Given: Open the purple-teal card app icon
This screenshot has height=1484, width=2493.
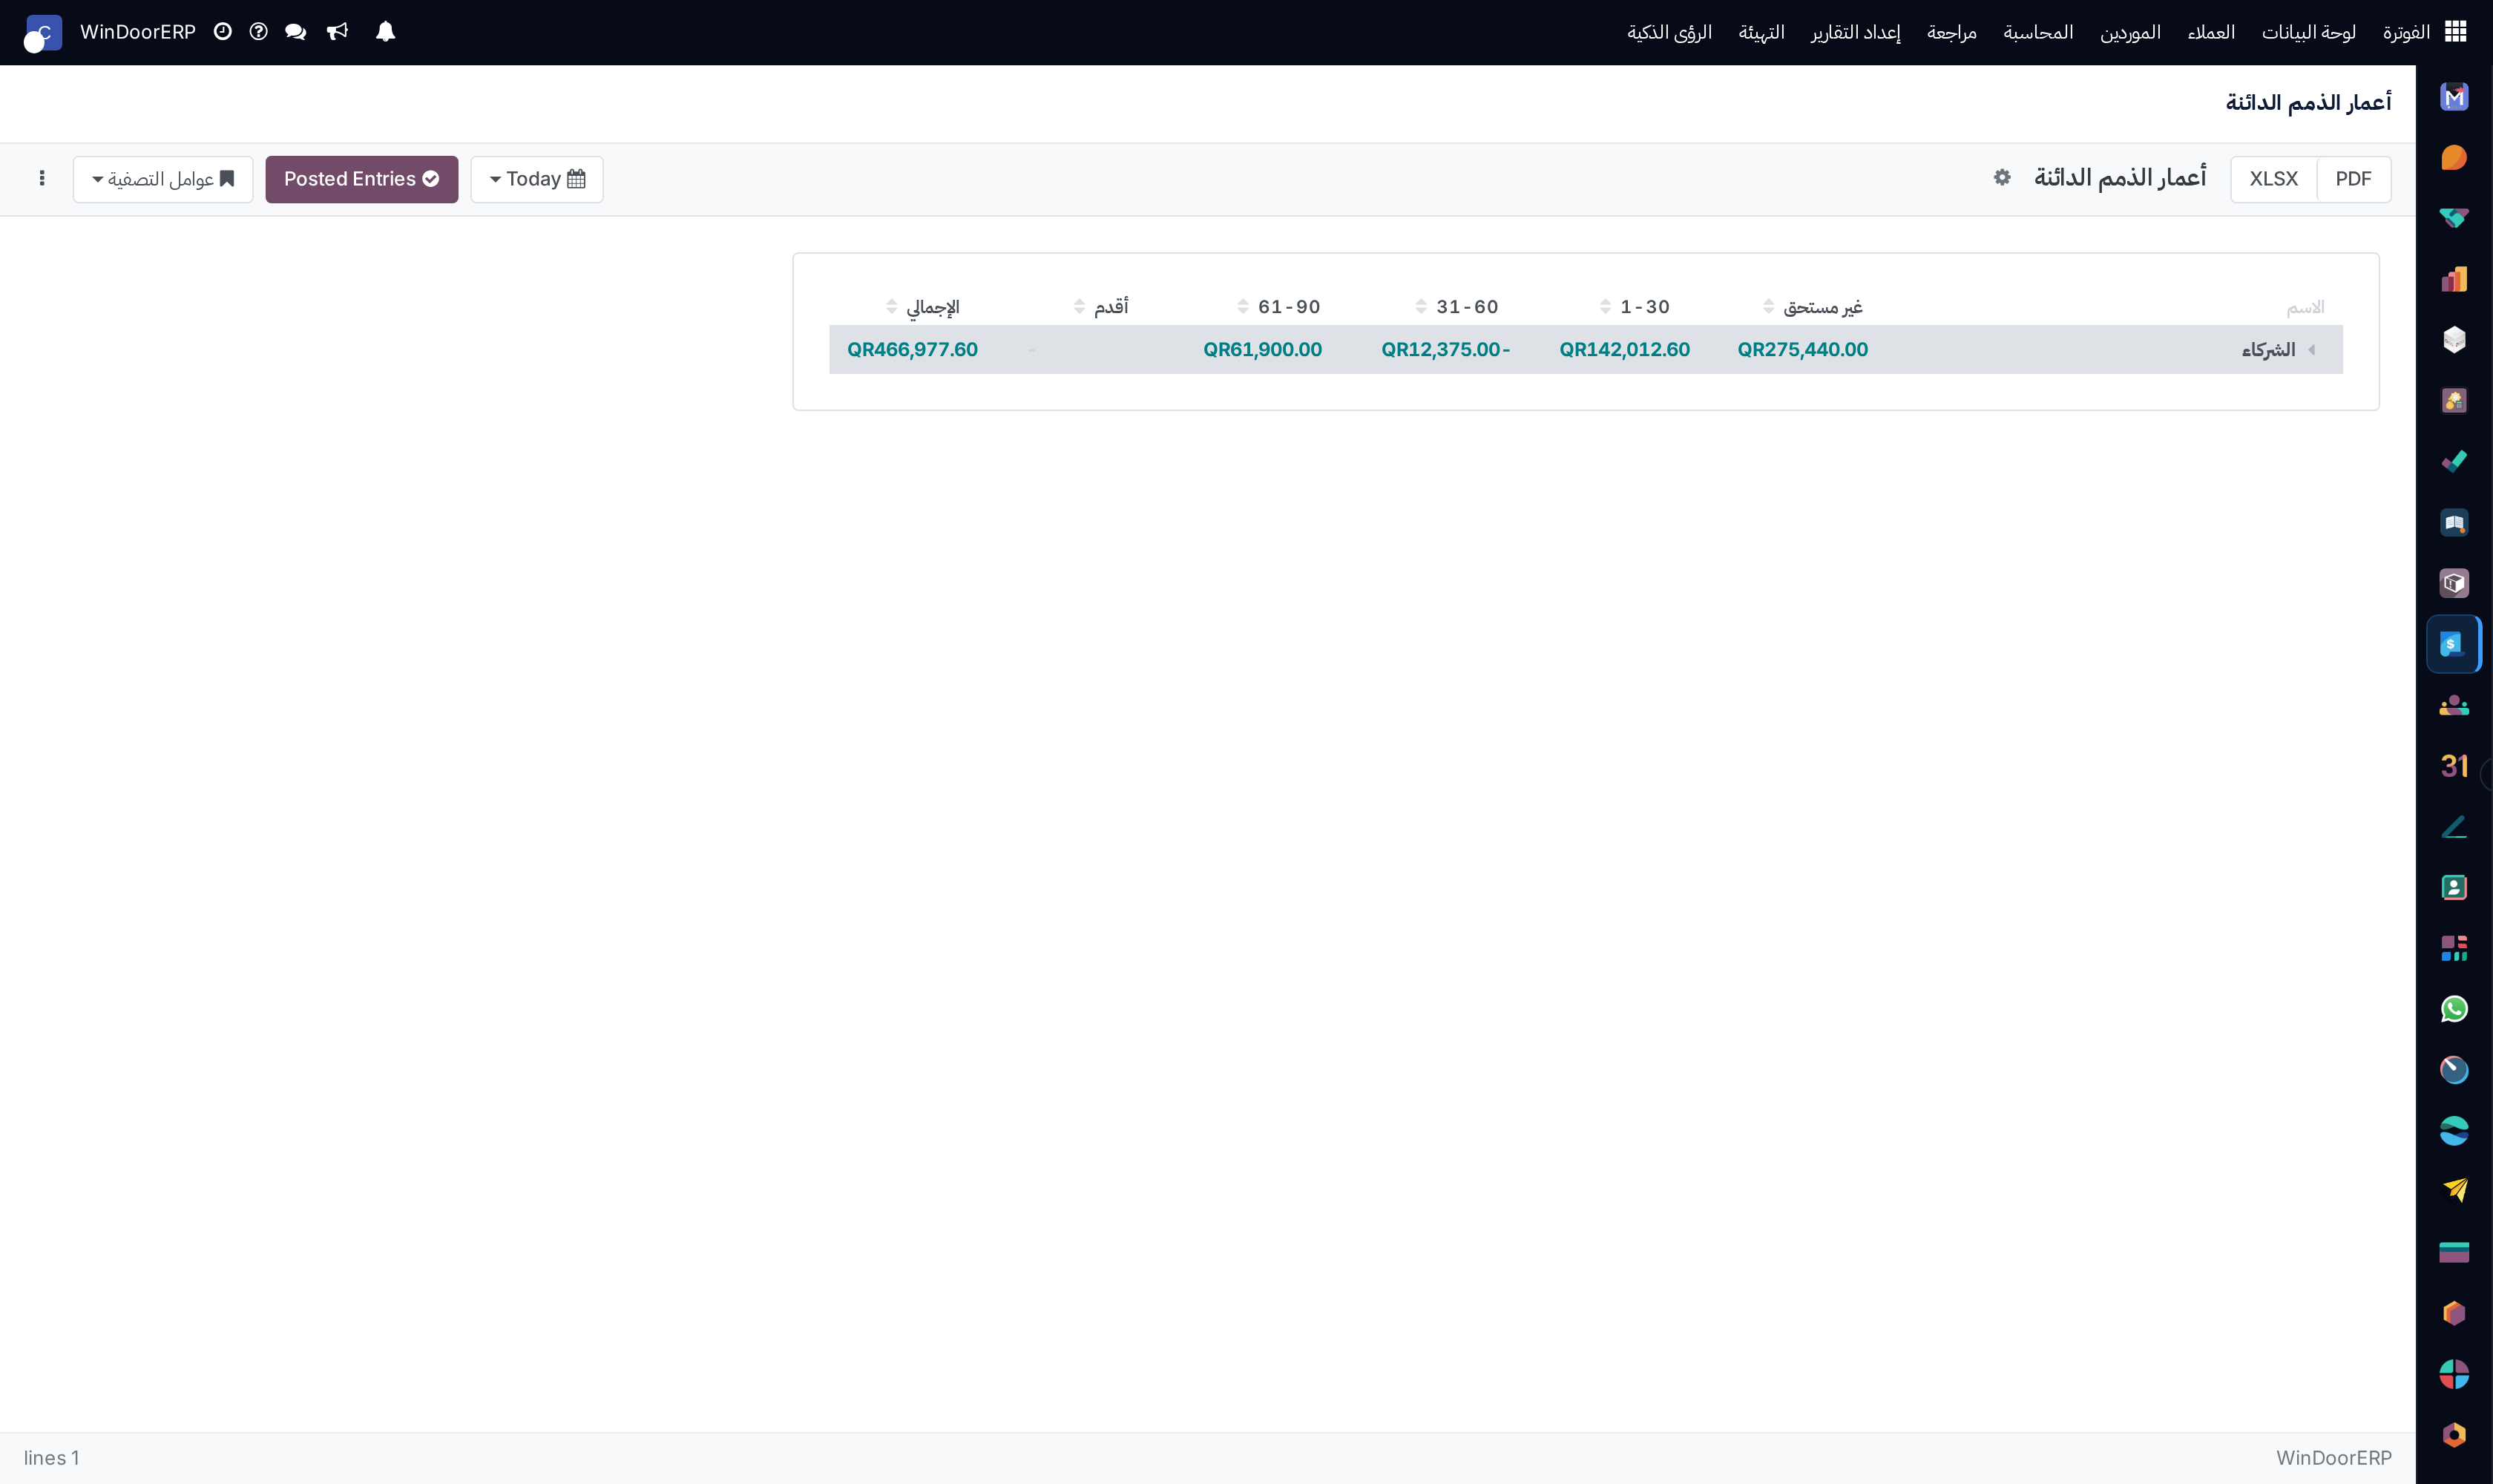Looking at the screenshot, I should [x=2454, y=1252].
